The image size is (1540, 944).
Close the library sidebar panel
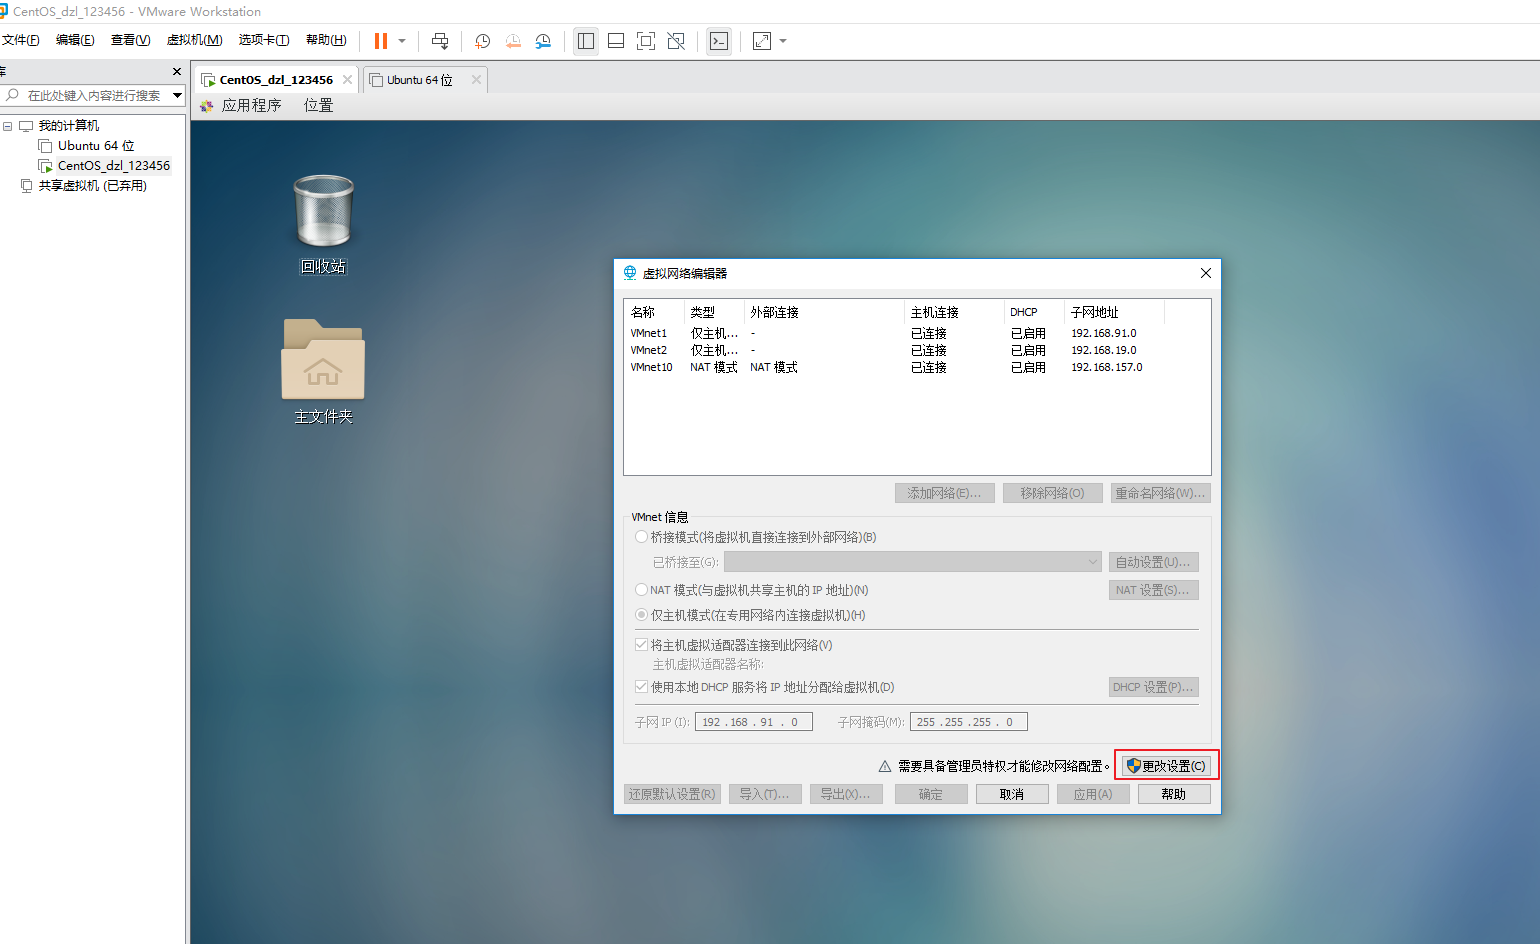177,72
